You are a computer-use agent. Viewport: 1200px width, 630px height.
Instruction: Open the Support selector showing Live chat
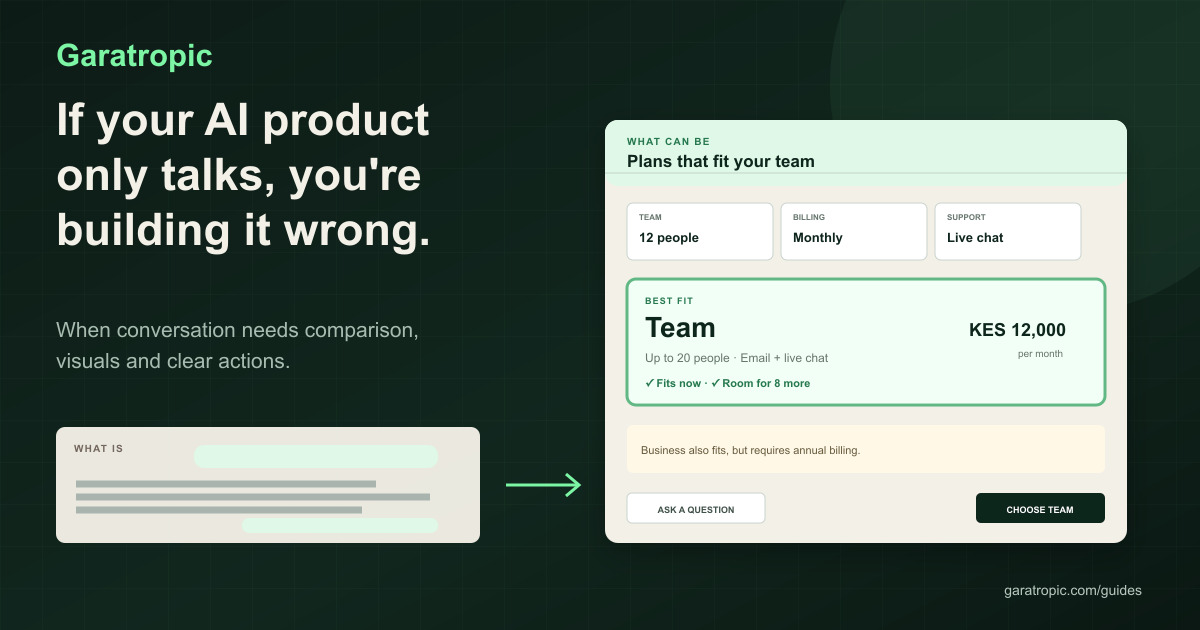tap(1008, 231)
